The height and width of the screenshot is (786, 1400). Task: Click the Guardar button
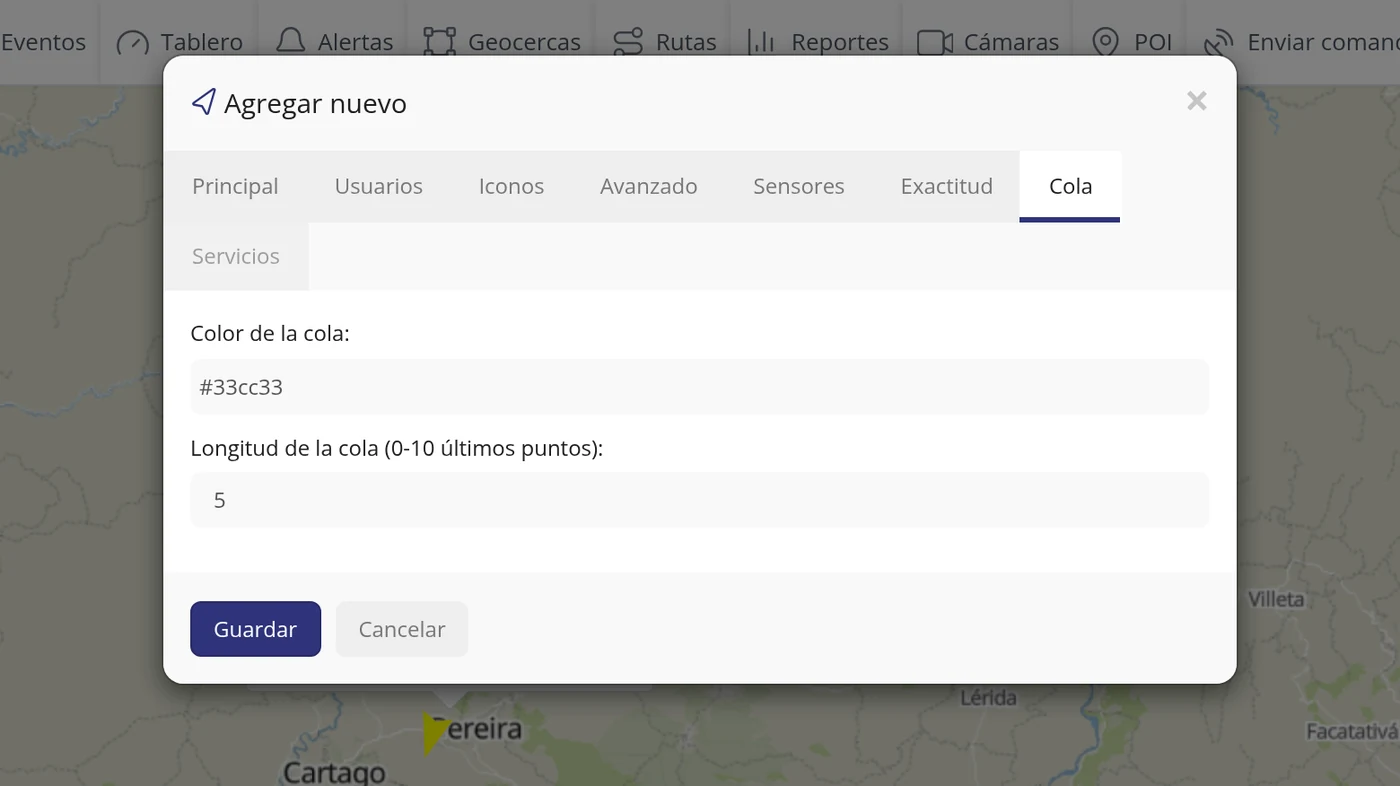pos(255,629)
